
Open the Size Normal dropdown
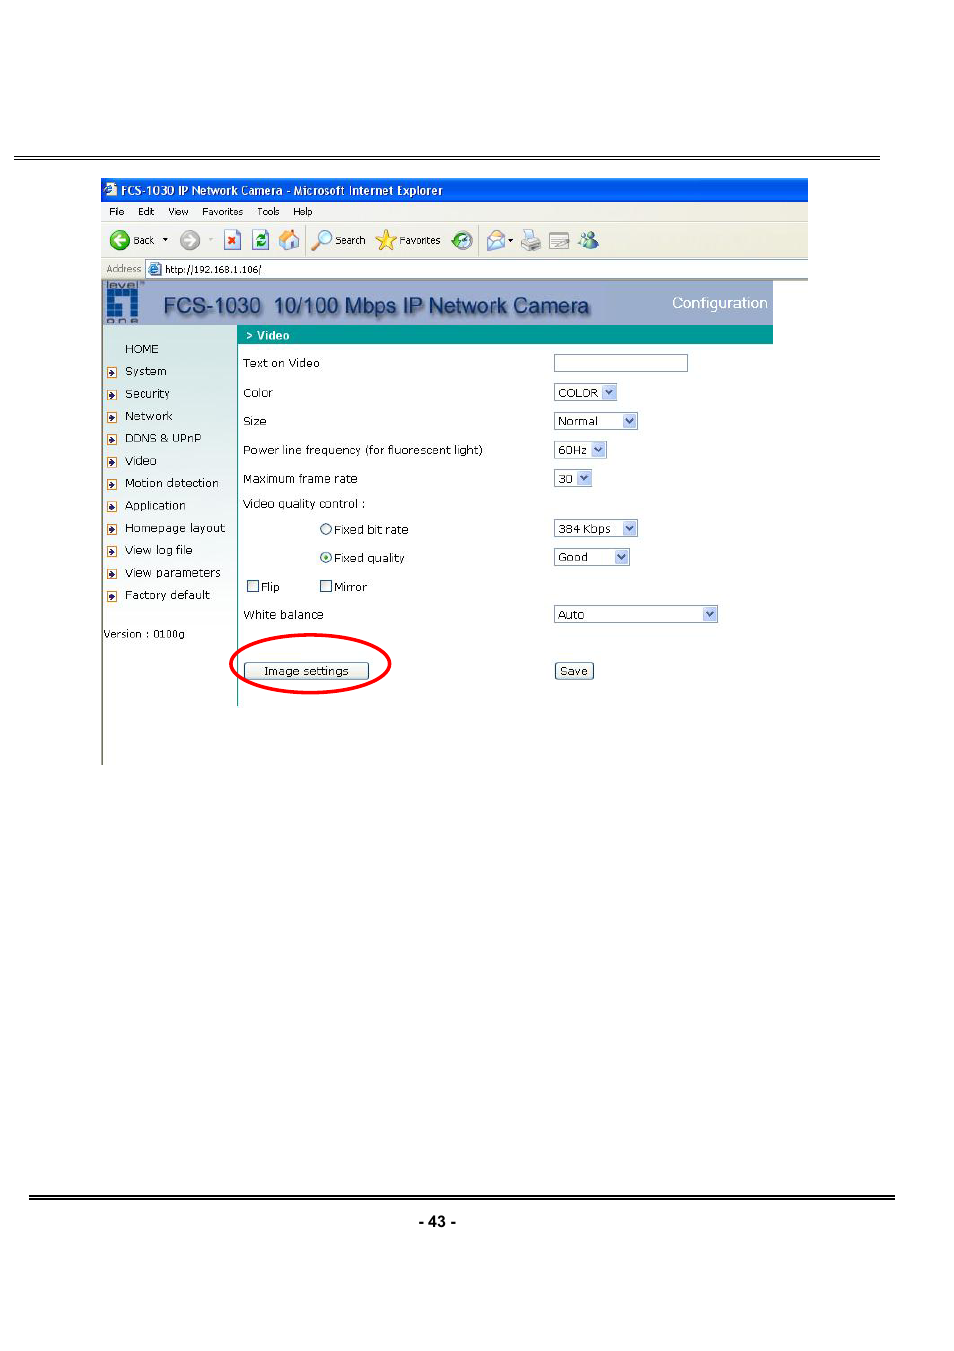[x=596, y=421]
